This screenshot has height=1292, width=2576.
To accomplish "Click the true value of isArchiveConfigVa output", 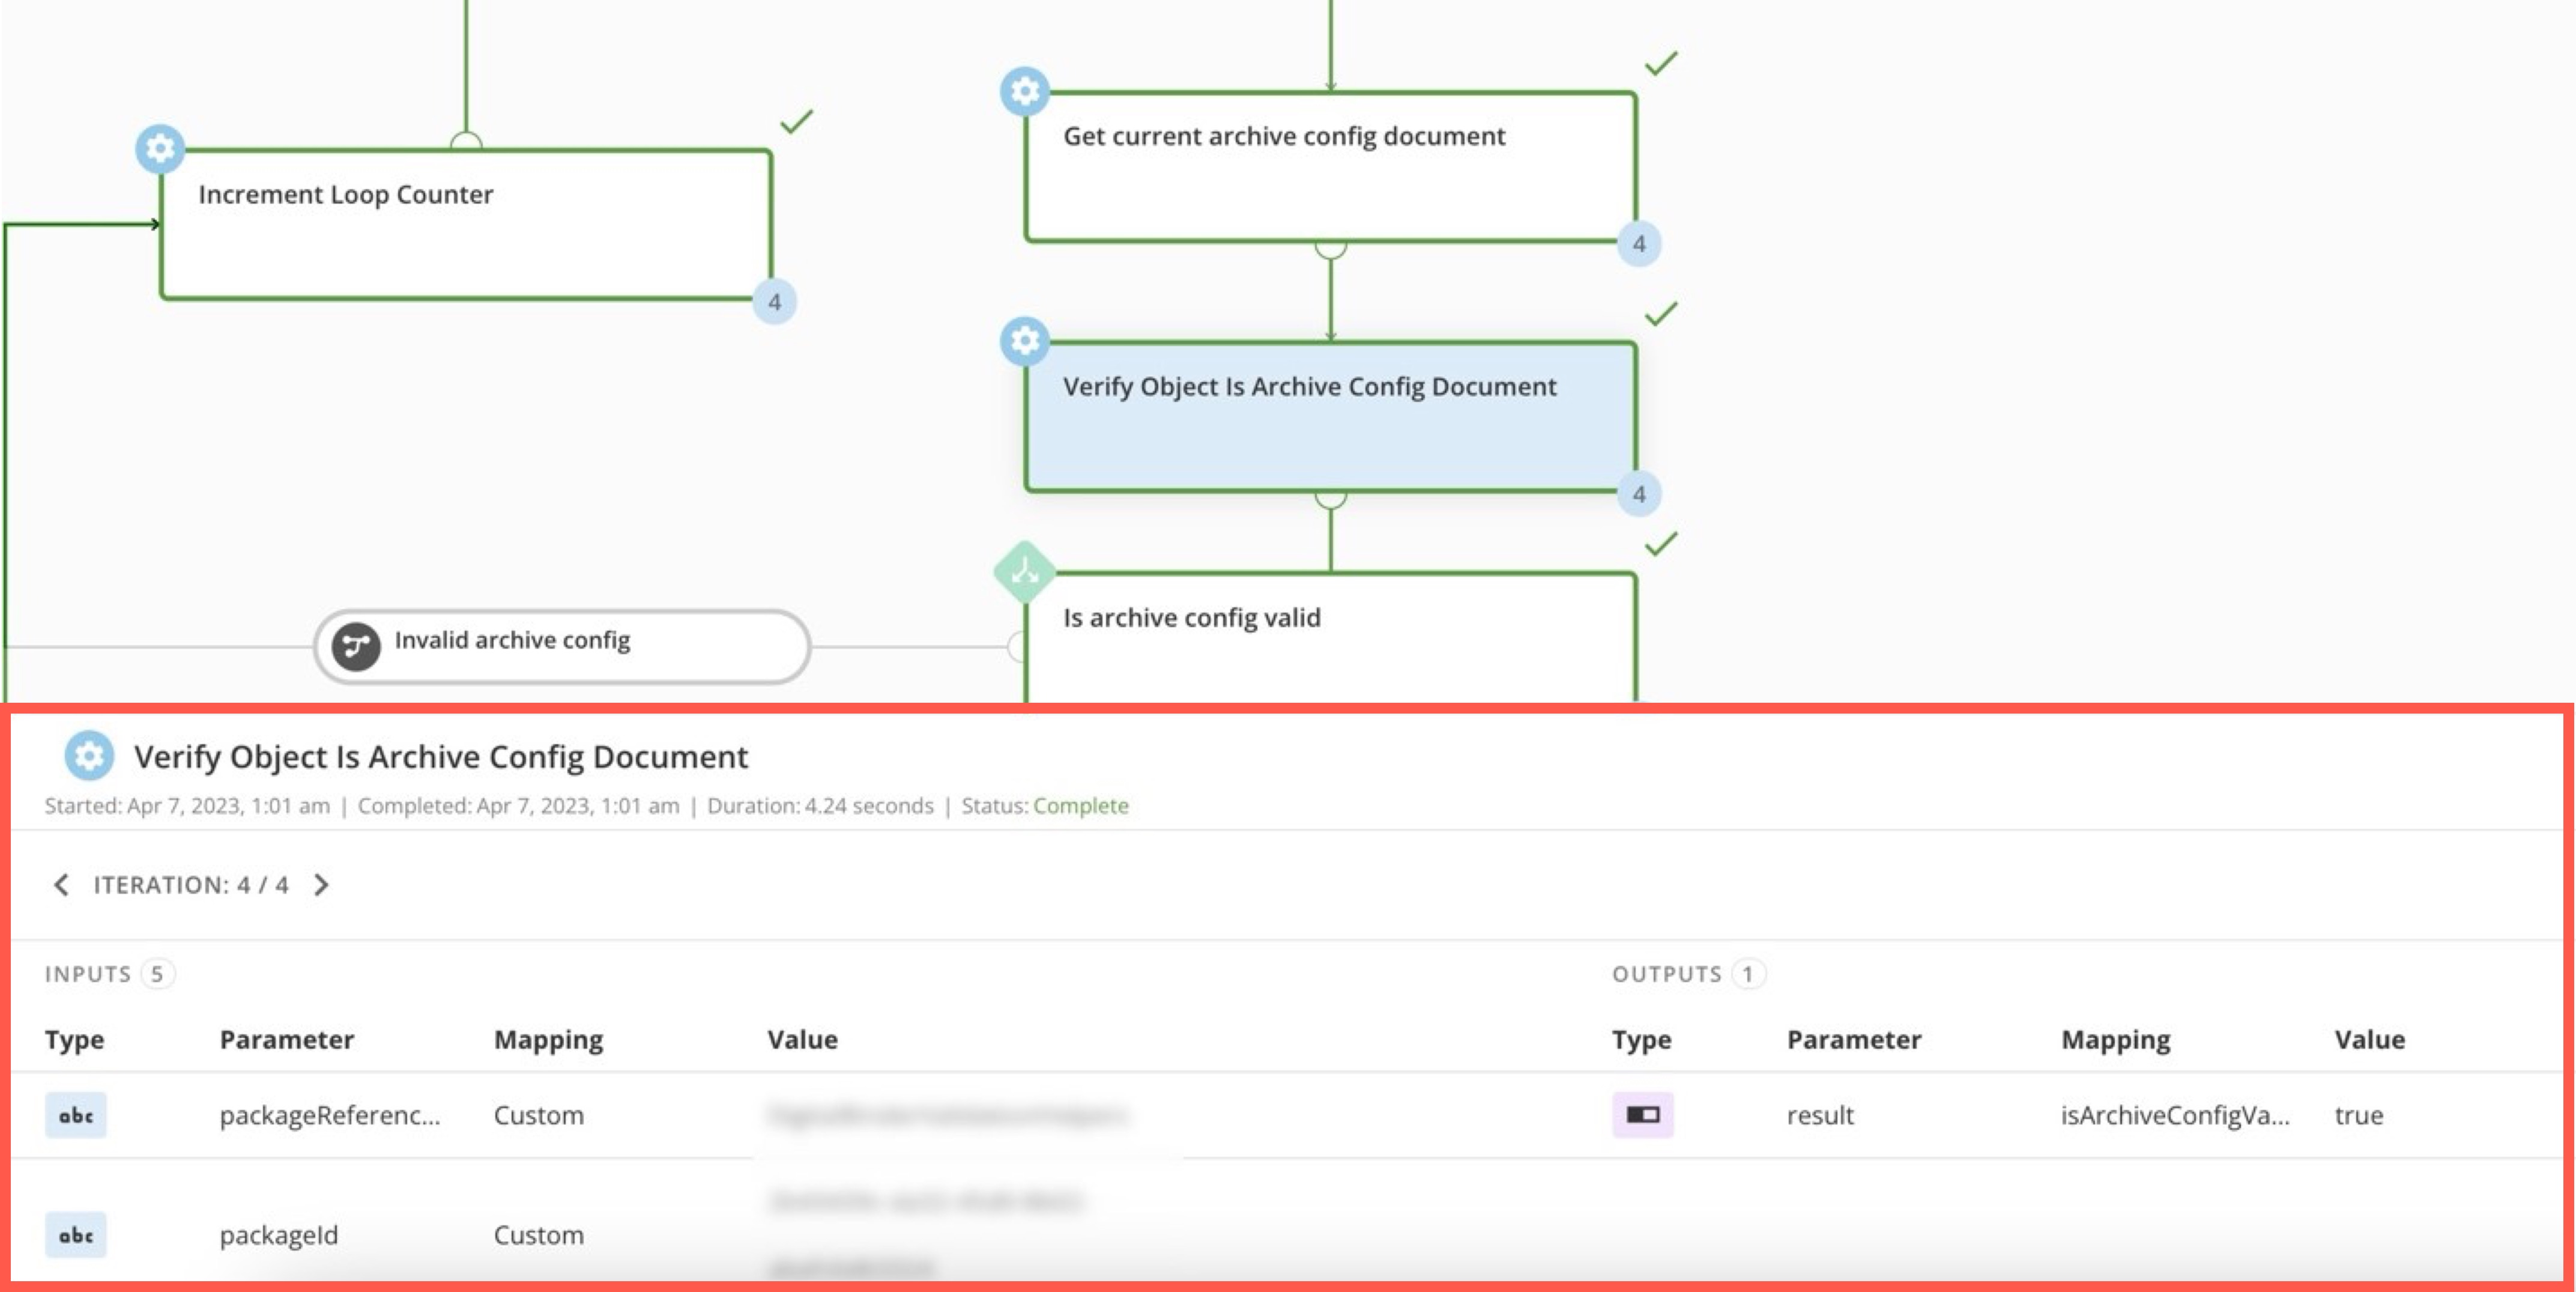I will pyautogui.click(x=2361, y=1115).
